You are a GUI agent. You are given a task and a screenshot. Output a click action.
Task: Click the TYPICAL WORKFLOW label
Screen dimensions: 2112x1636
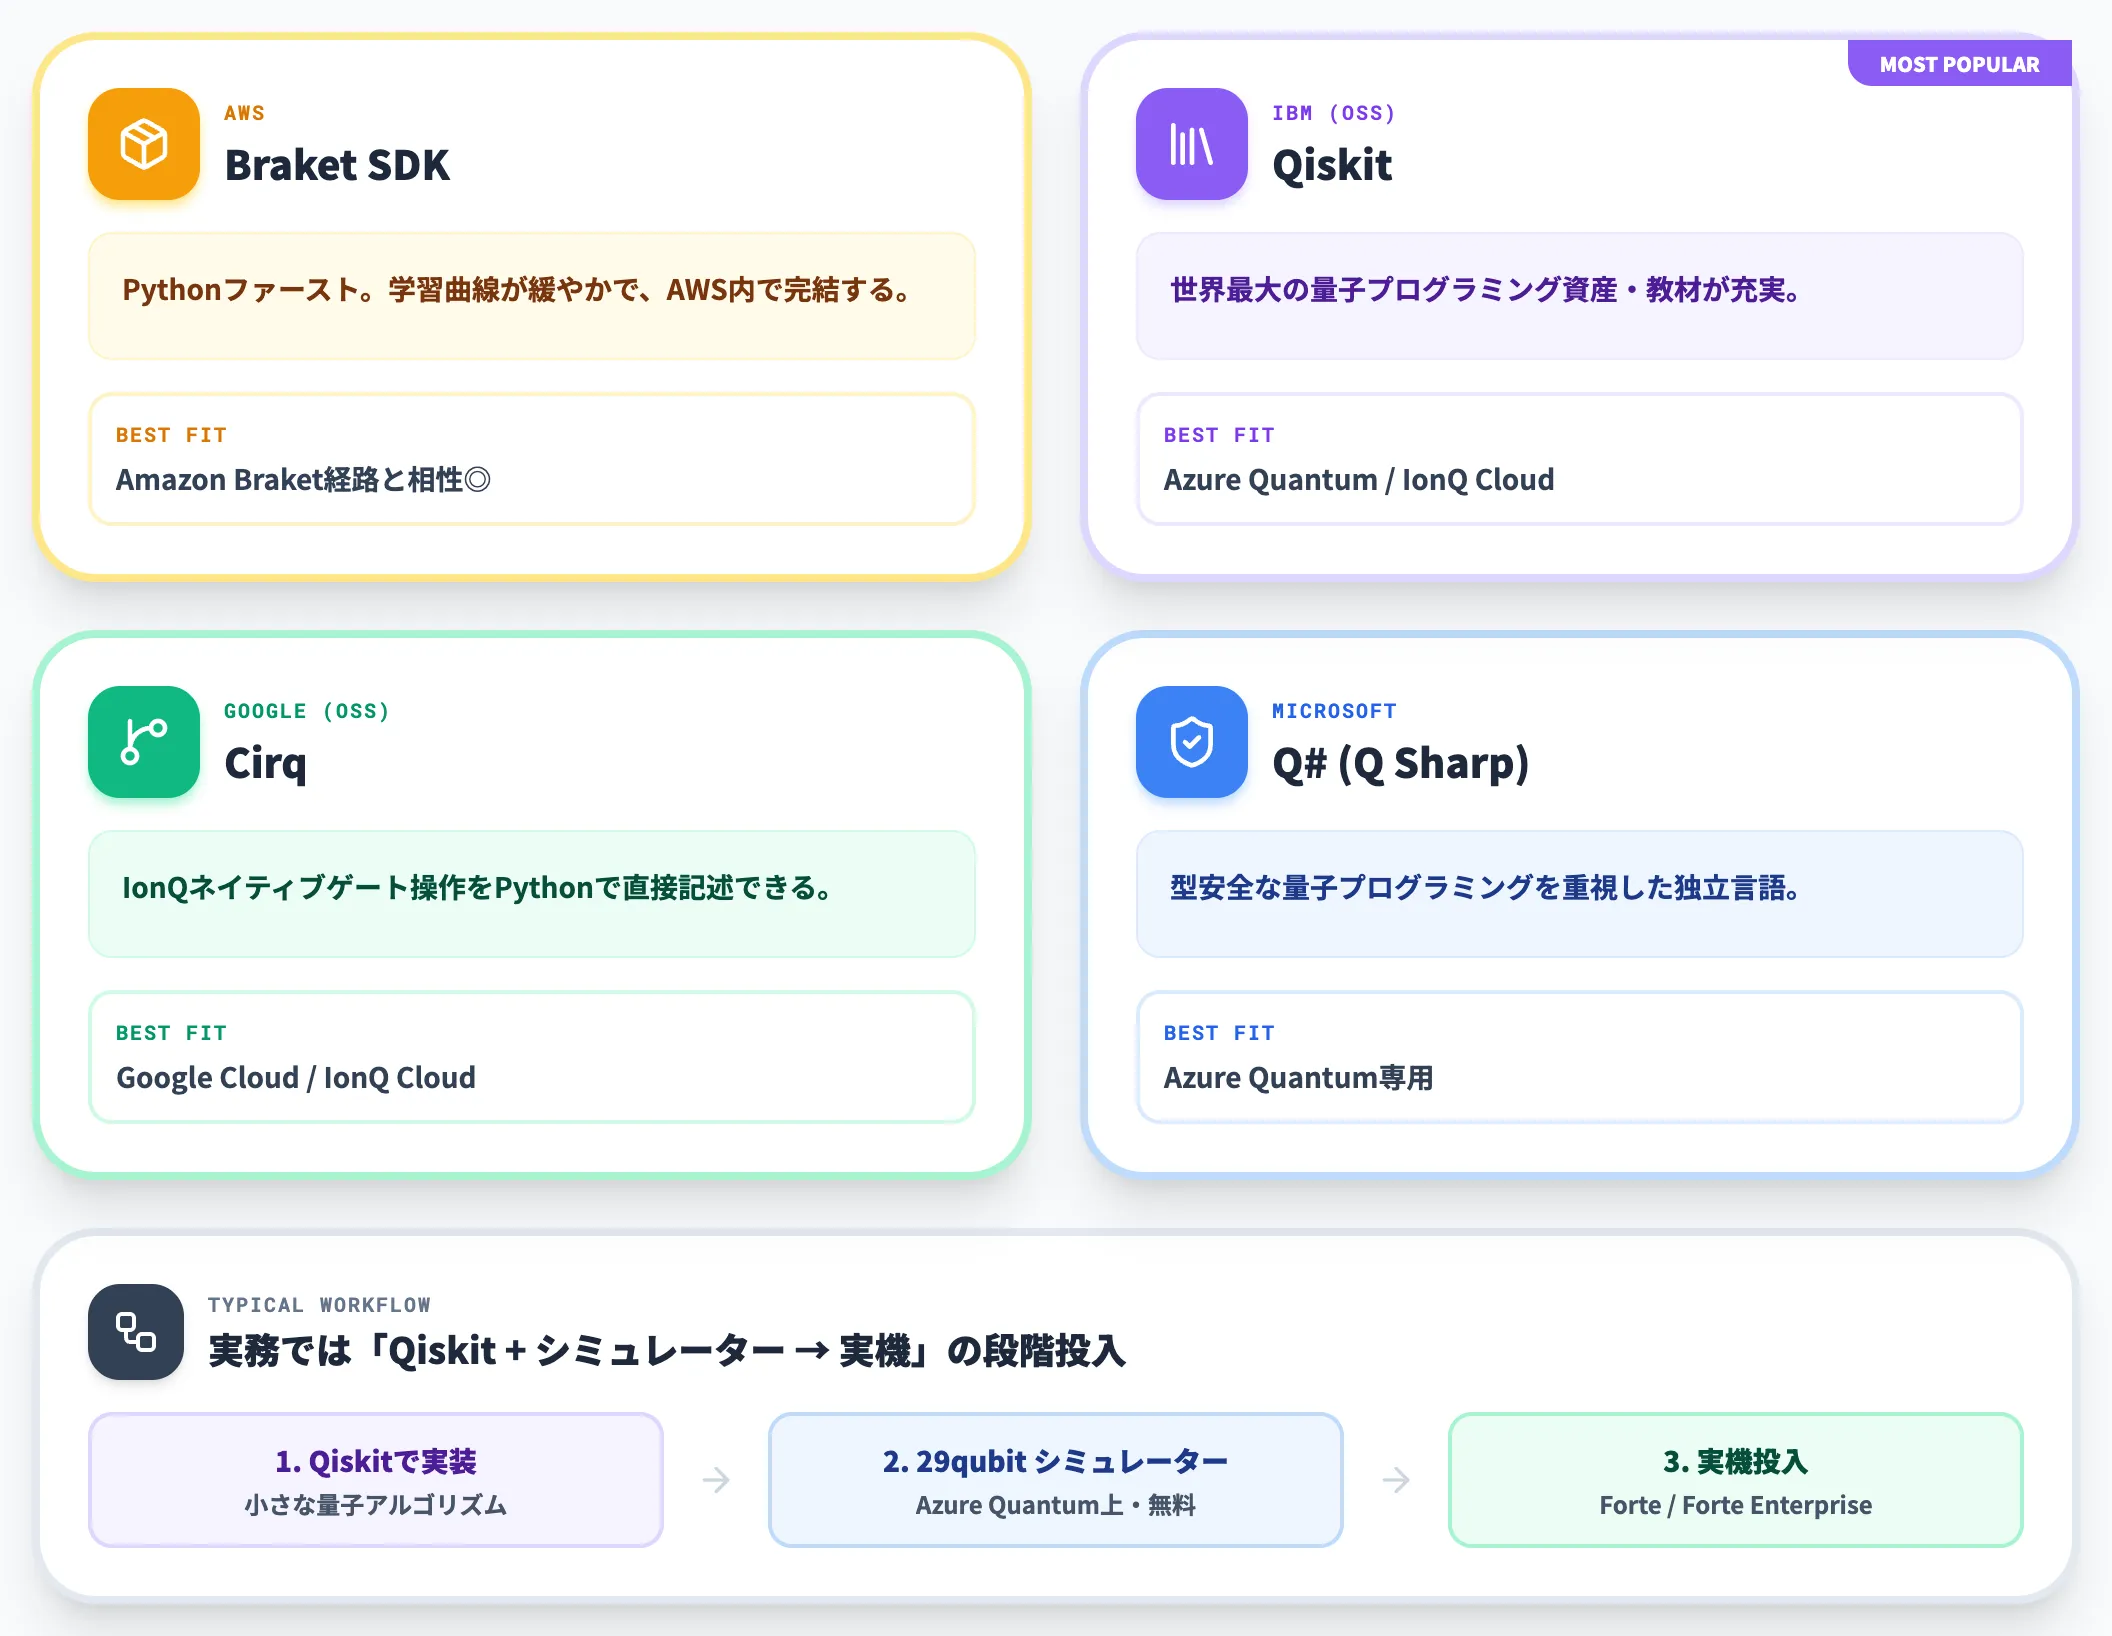[320, 1305]
